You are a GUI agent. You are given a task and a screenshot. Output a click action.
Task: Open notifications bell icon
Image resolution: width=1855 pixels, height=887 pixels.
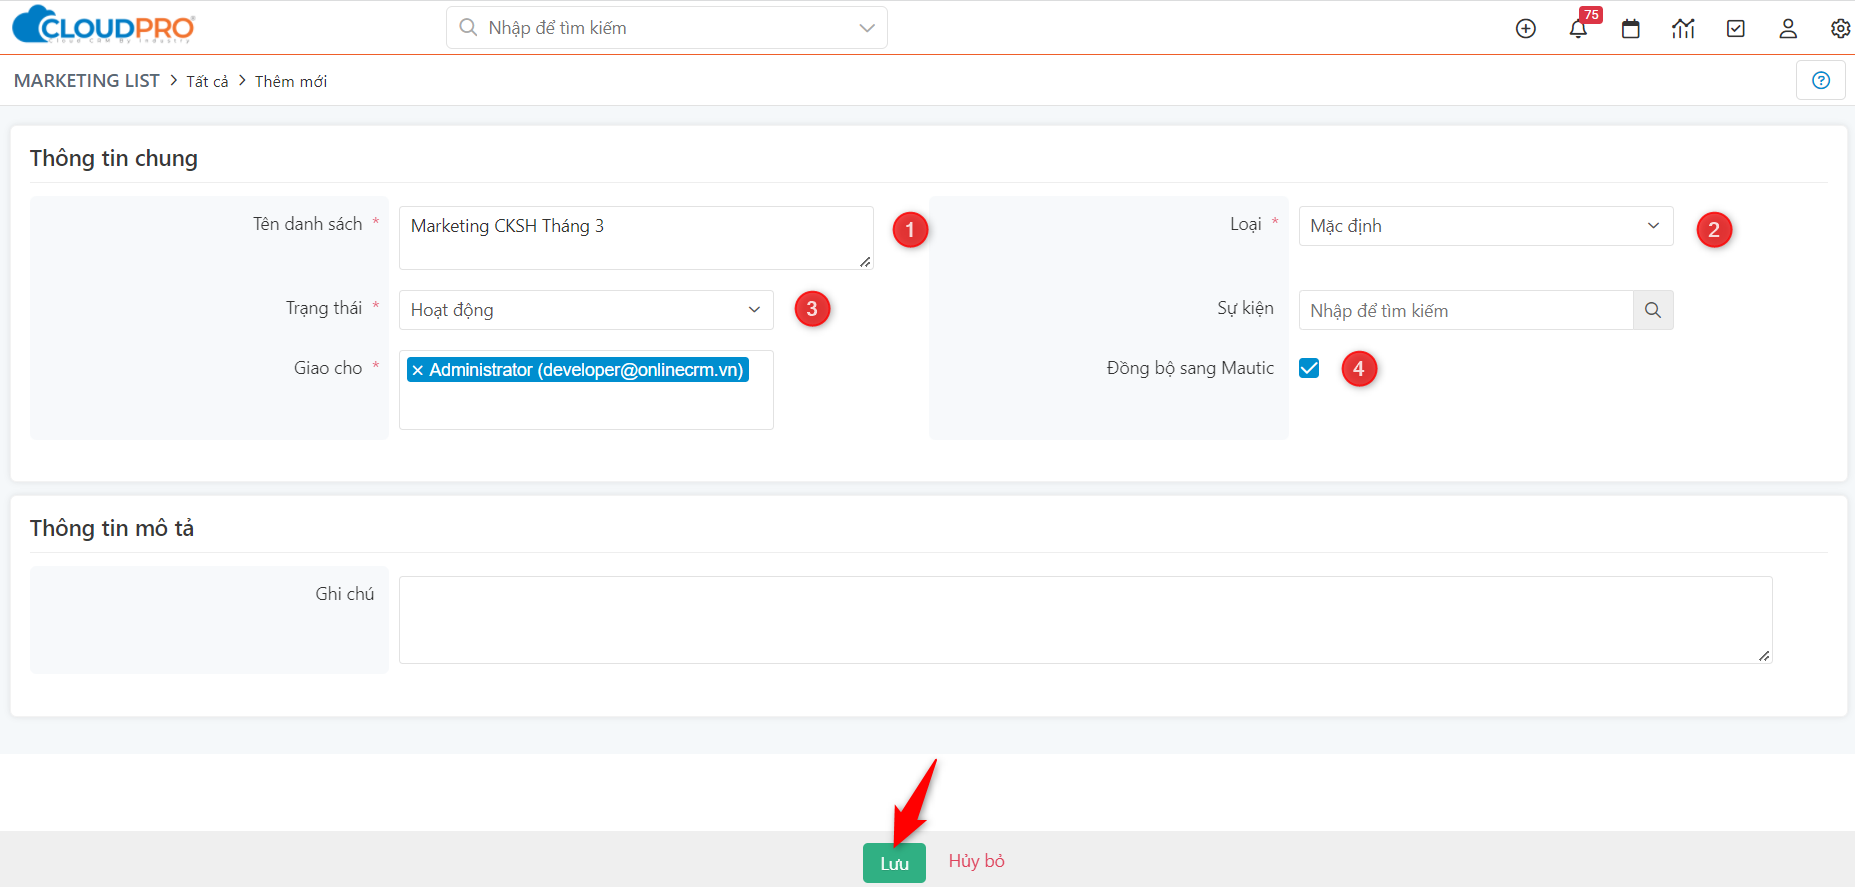point(1578,28)
